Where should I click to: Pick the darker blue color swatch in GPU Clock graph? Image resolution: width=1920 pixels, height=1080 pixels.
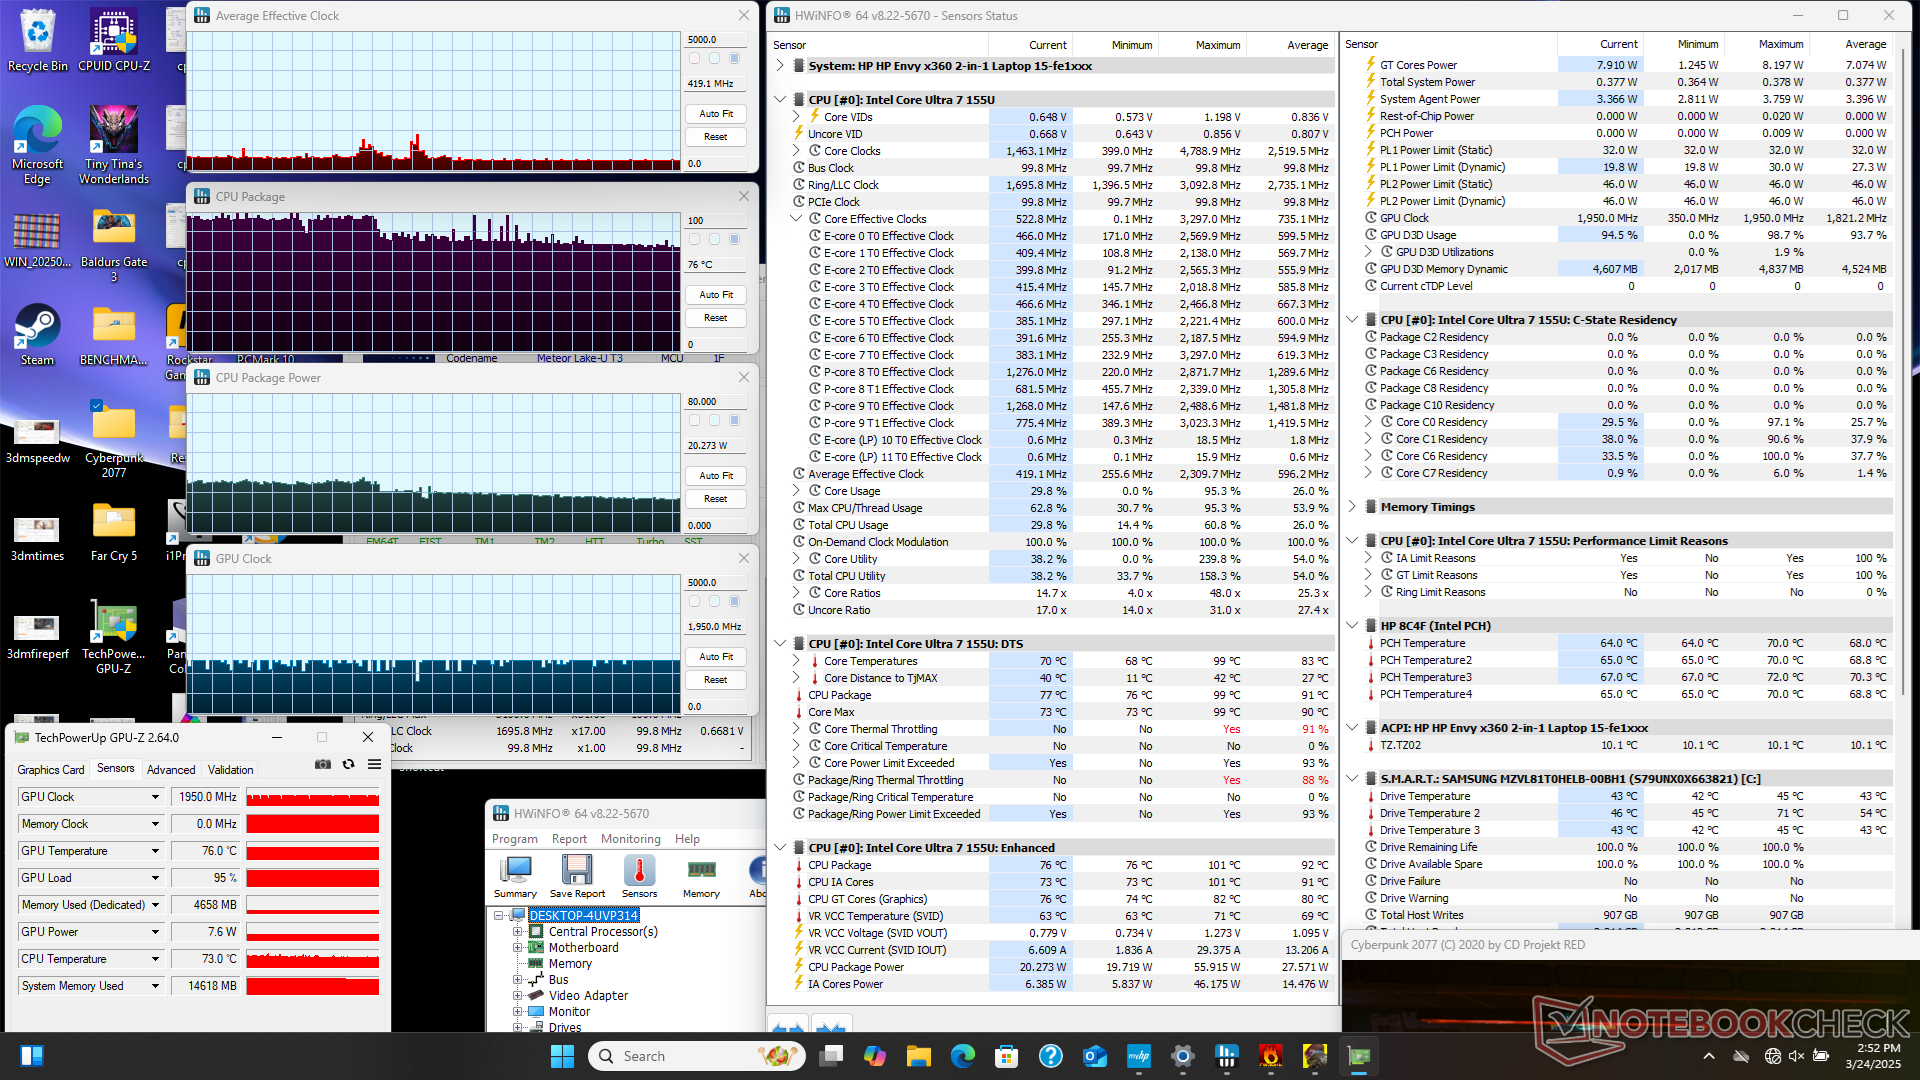pos(734,601)
